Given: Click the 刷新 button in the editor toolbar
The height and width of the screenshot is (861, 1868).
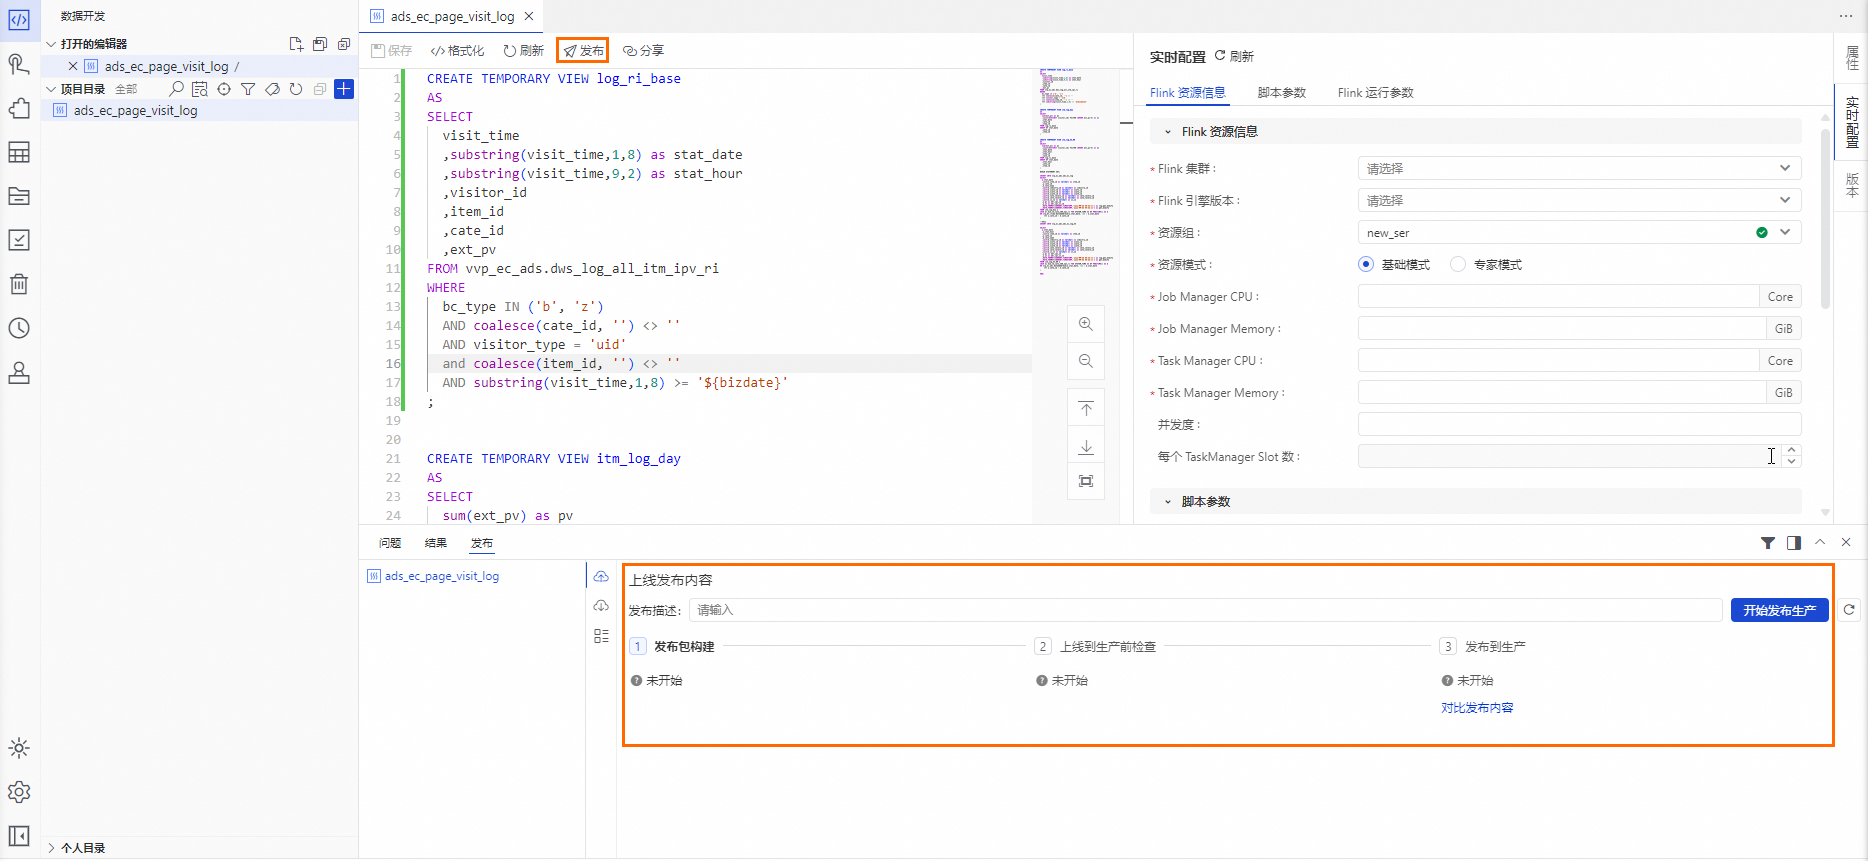Looking at the screenshot, I should coord(523,50).
